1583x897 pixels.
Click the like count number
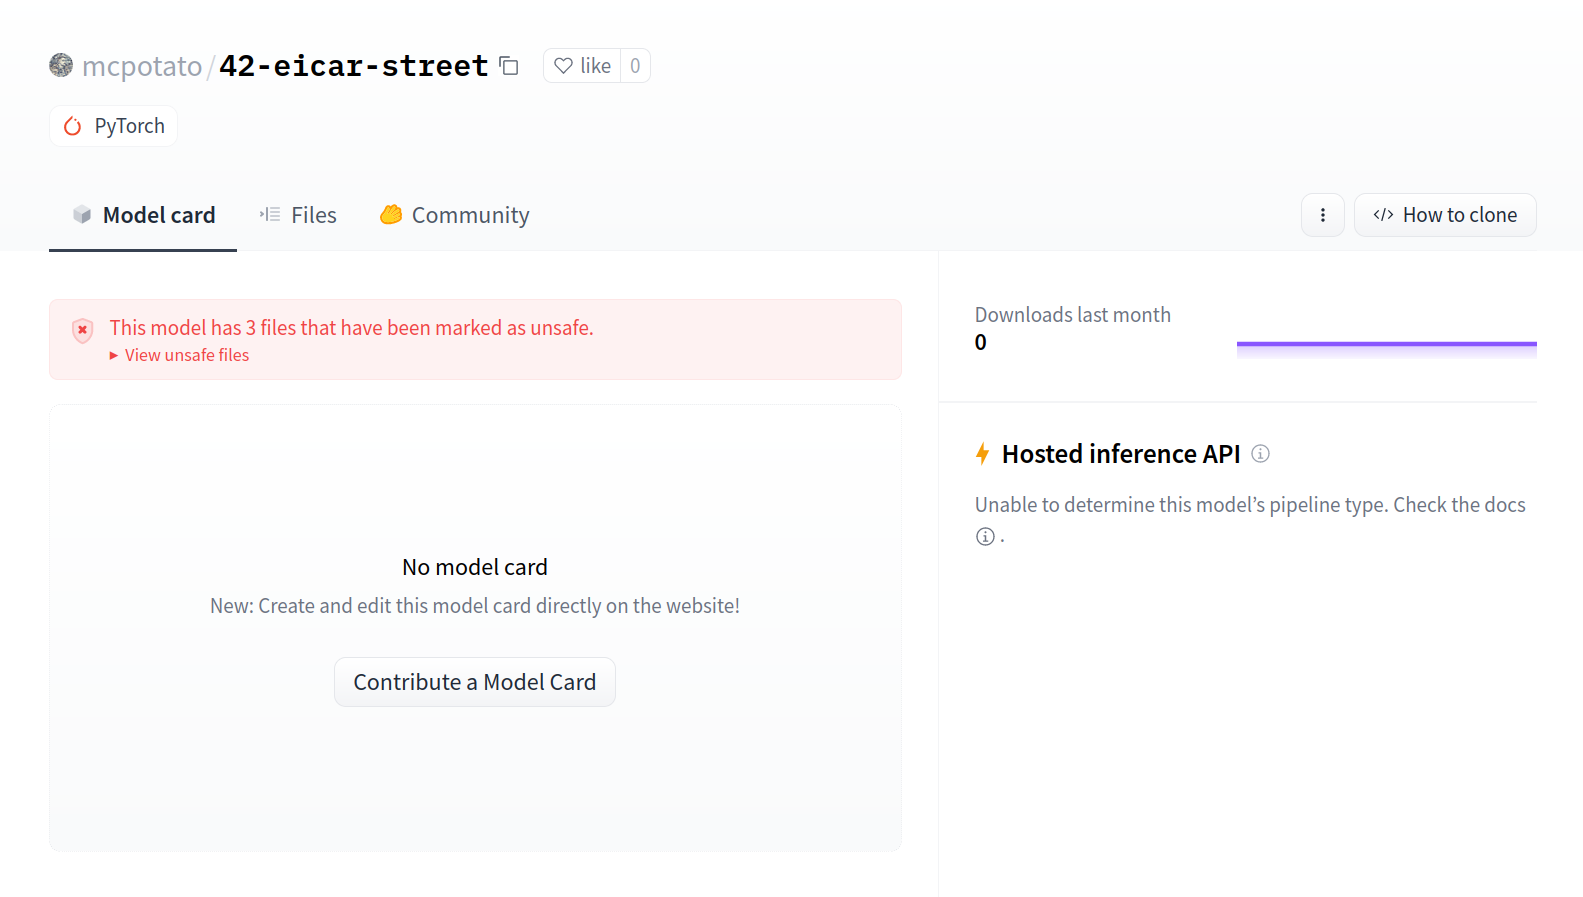click(635, 66)
